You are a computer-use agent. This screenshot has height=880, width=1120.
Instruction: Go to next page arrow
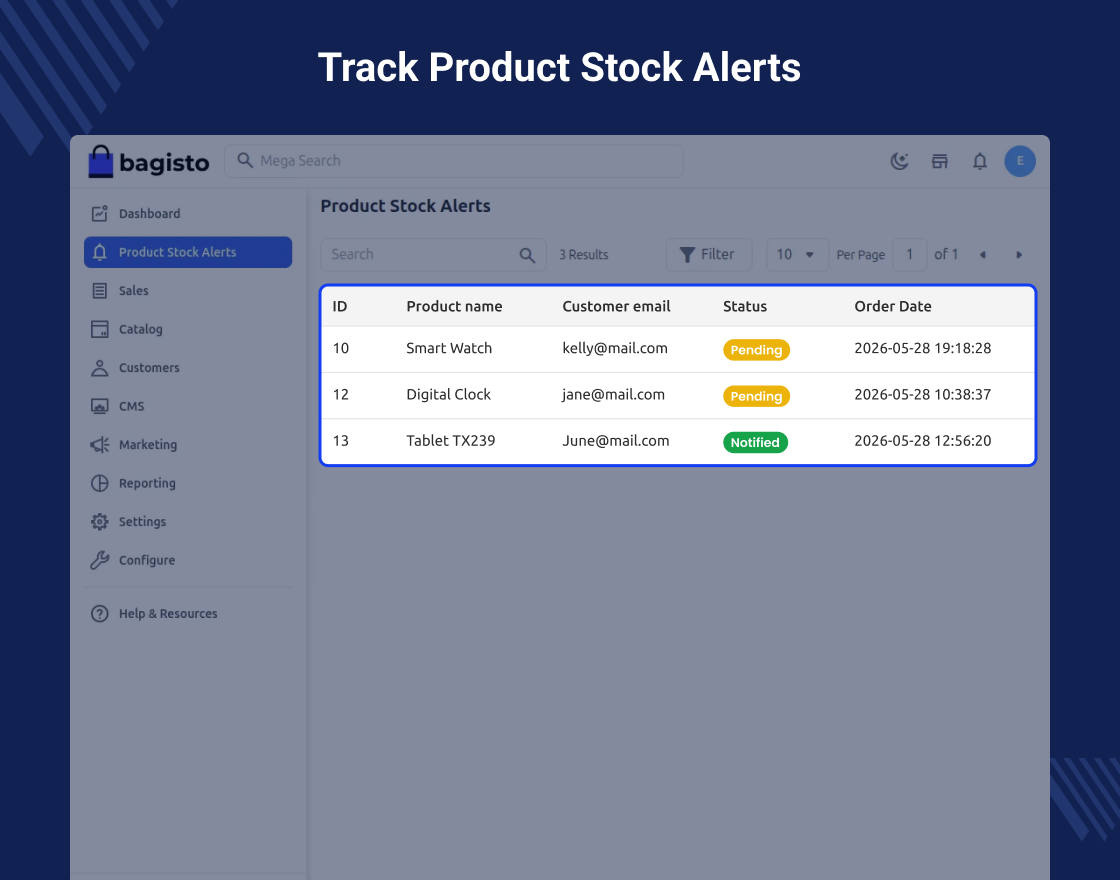(x=1019, y=255)
